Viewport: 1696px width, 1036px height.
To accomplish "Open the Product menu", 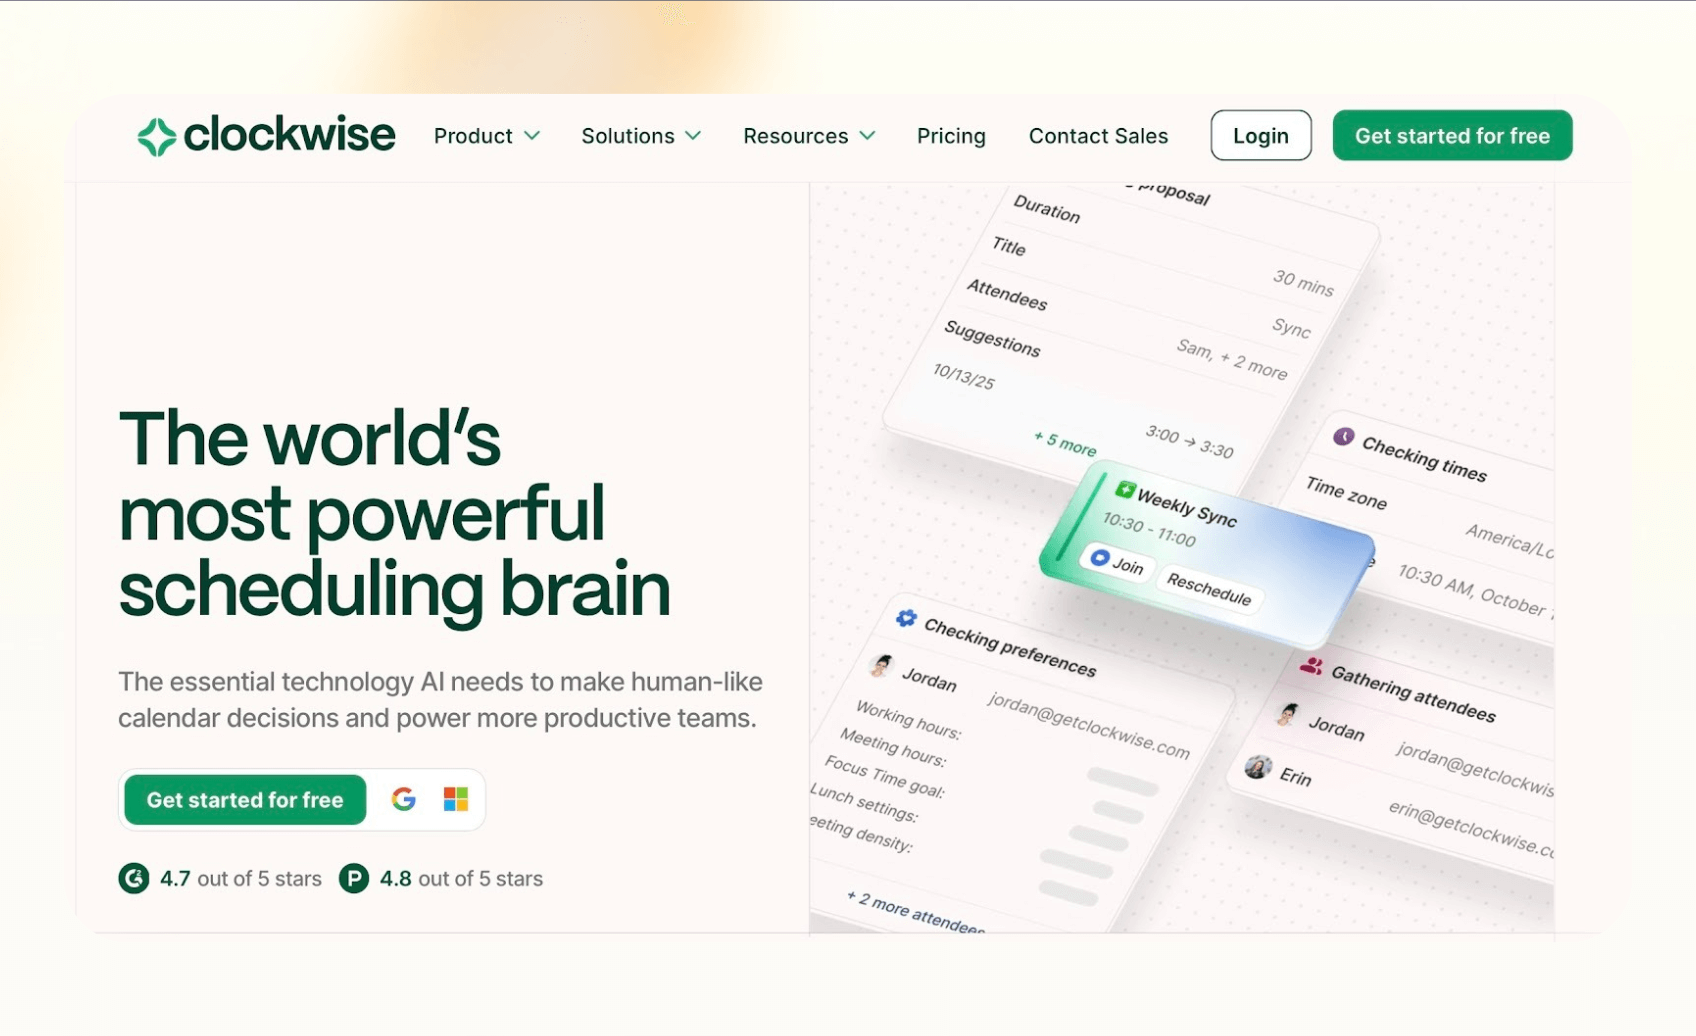I will pos(487,136).
